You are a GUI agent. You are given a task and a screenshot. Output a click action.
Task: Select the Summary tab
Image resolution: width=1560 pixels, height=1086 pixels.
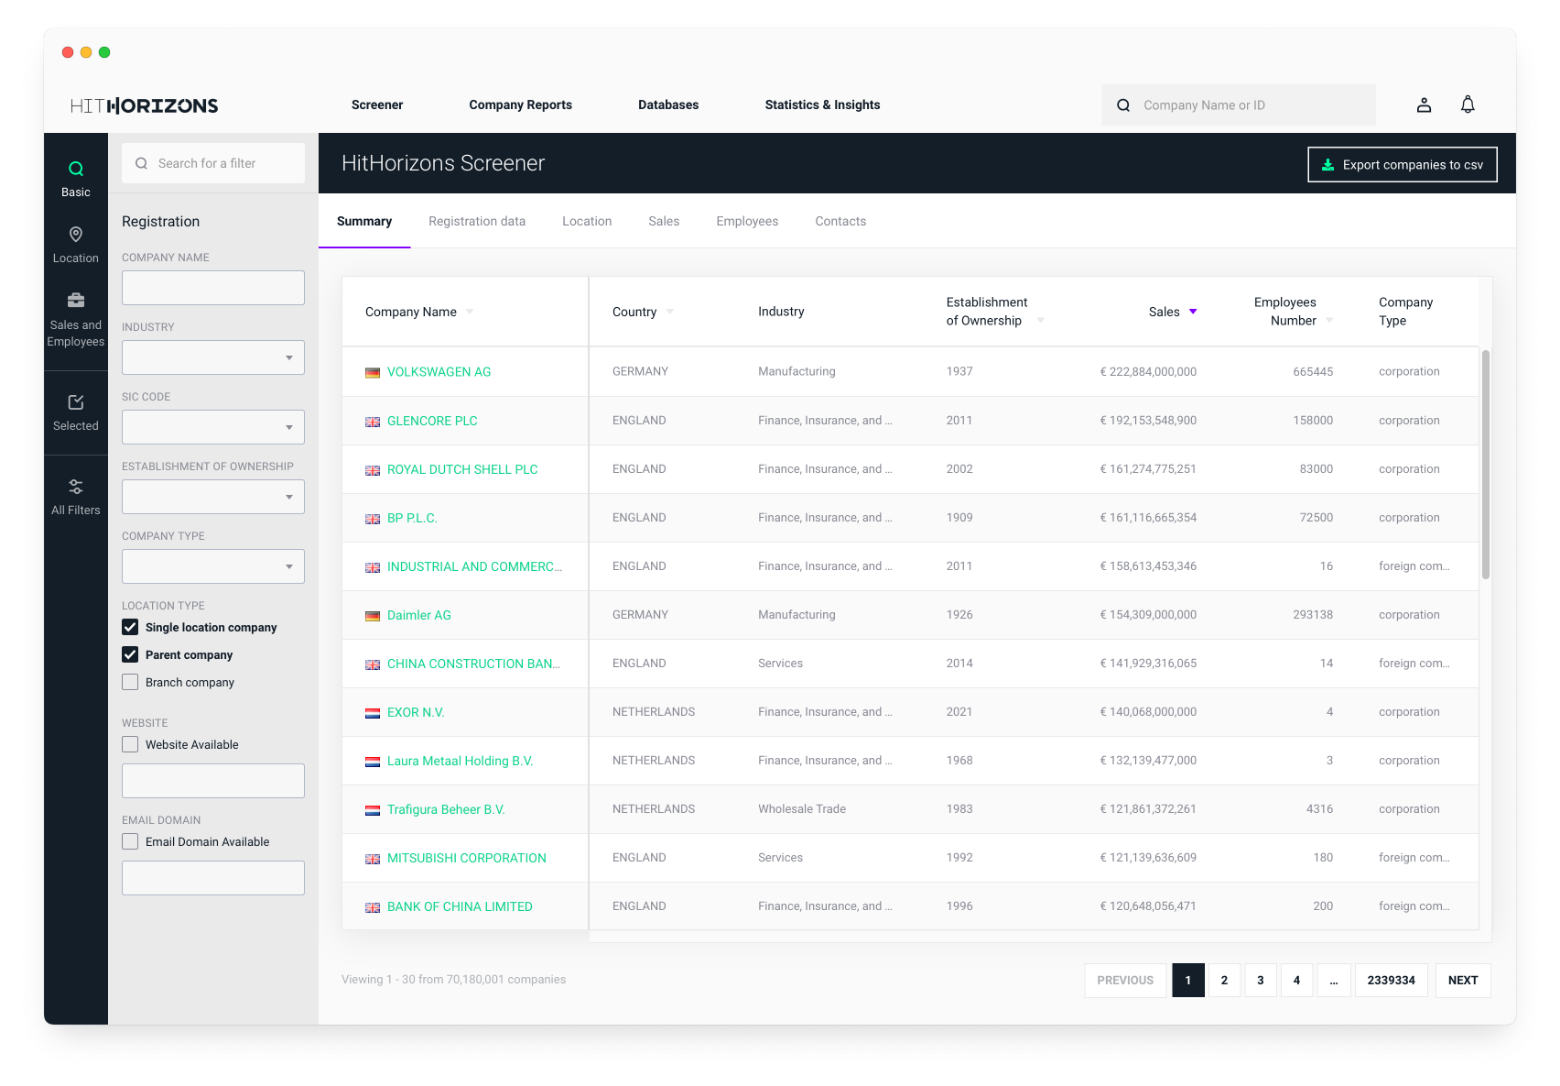[x=364, y=222]
